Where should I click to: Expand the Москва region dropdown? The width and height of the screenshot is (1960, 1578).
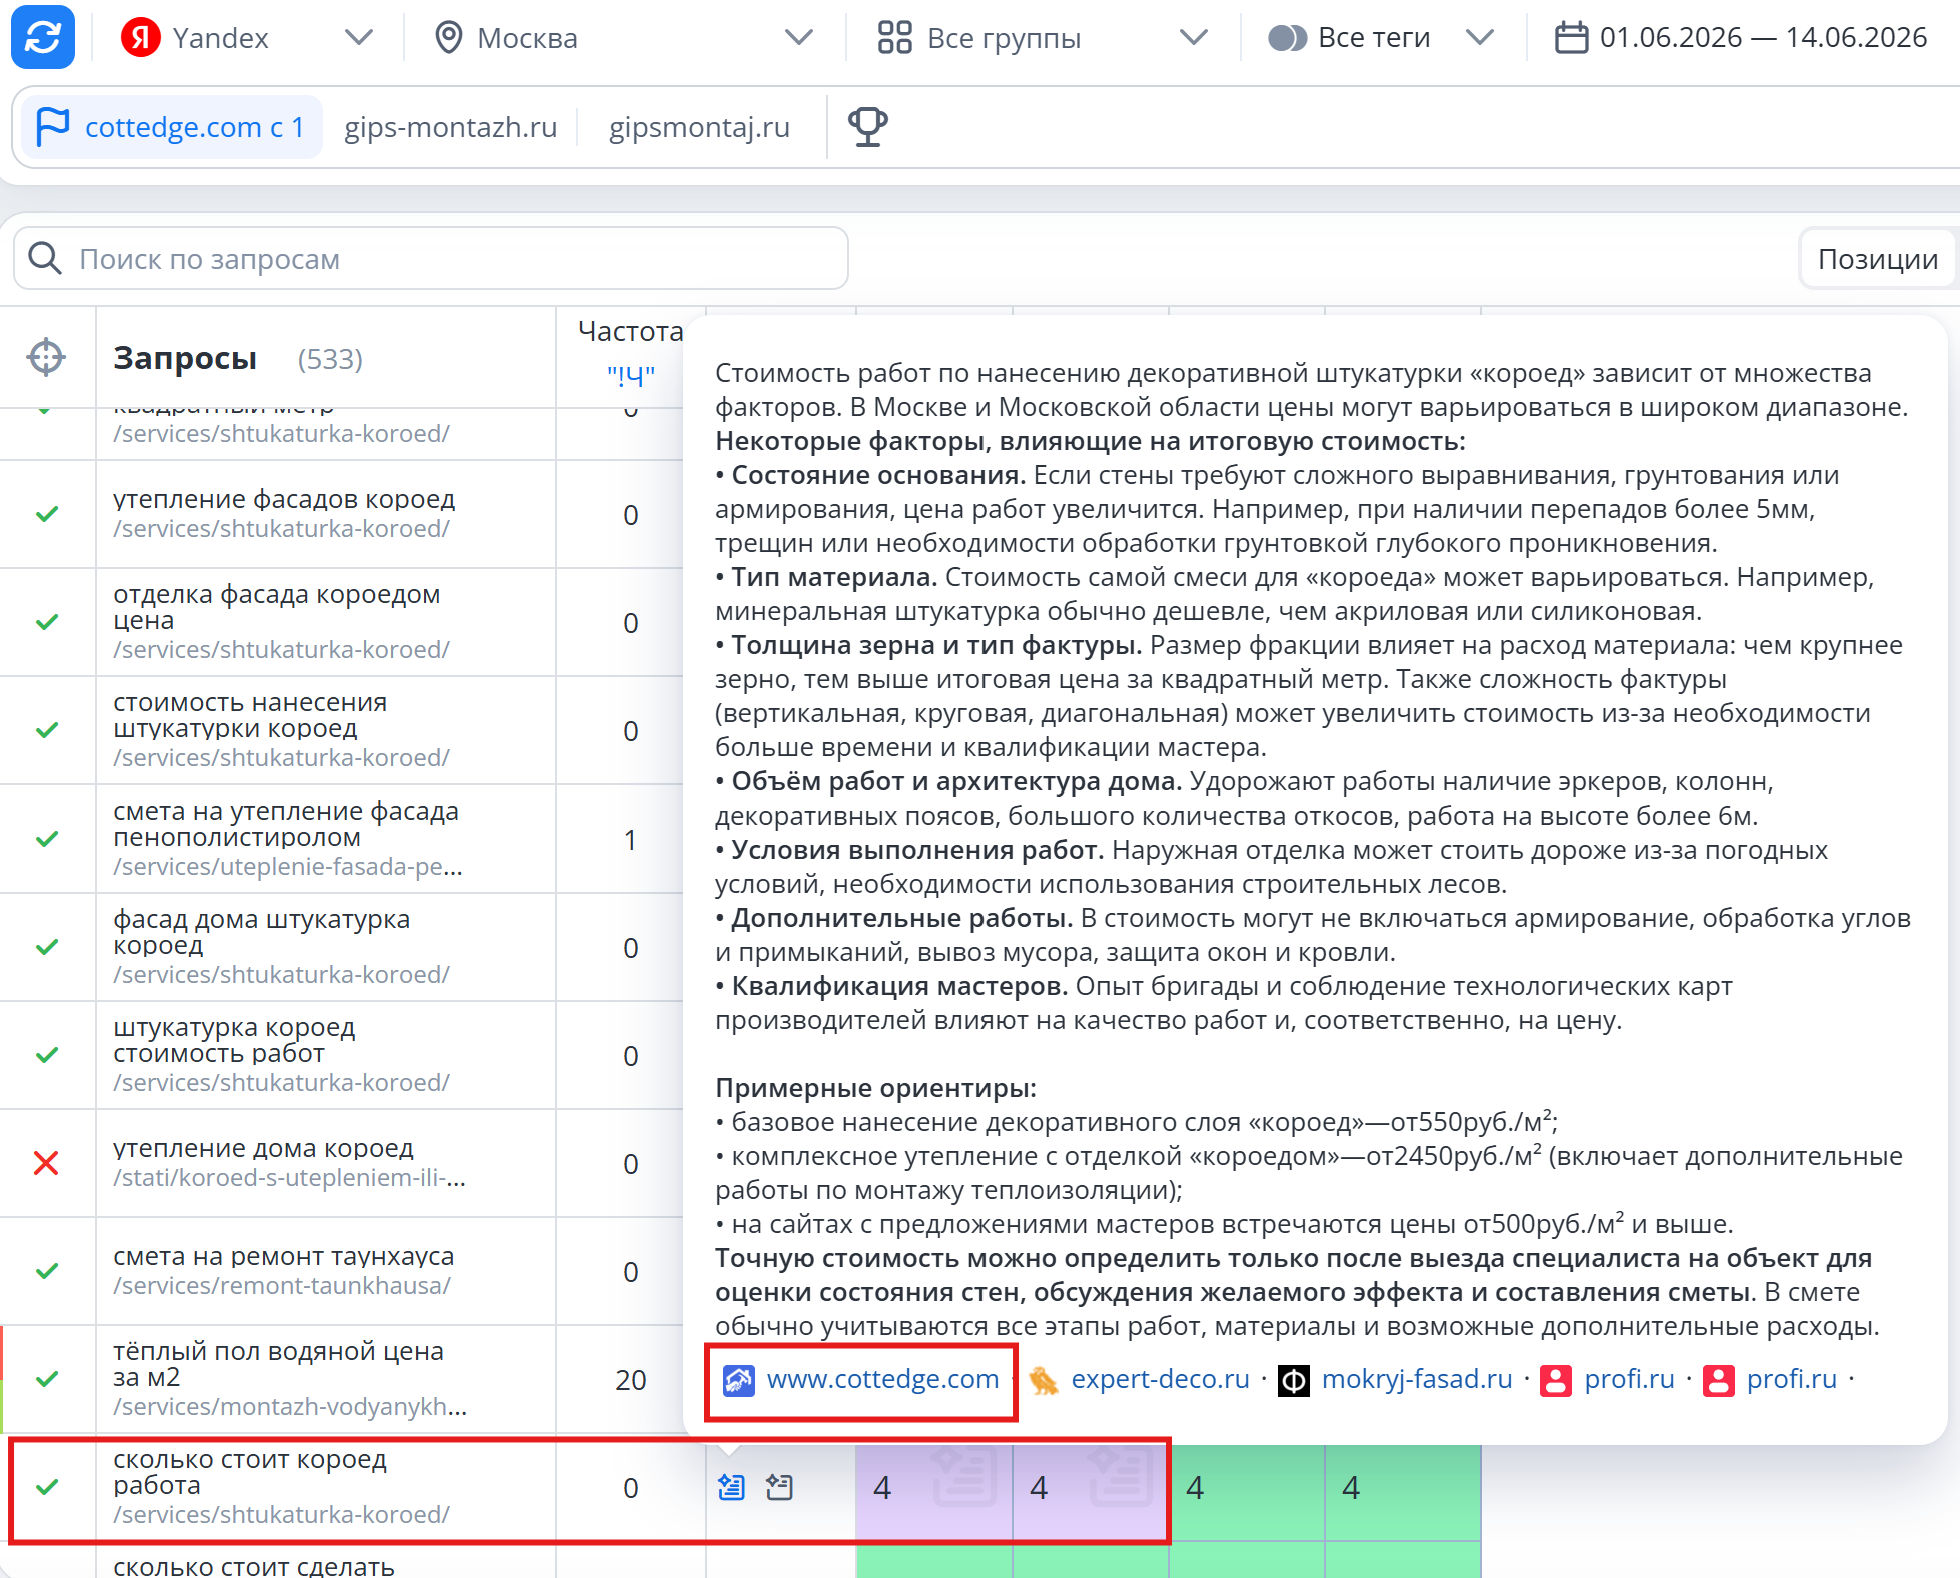(798, 38)
